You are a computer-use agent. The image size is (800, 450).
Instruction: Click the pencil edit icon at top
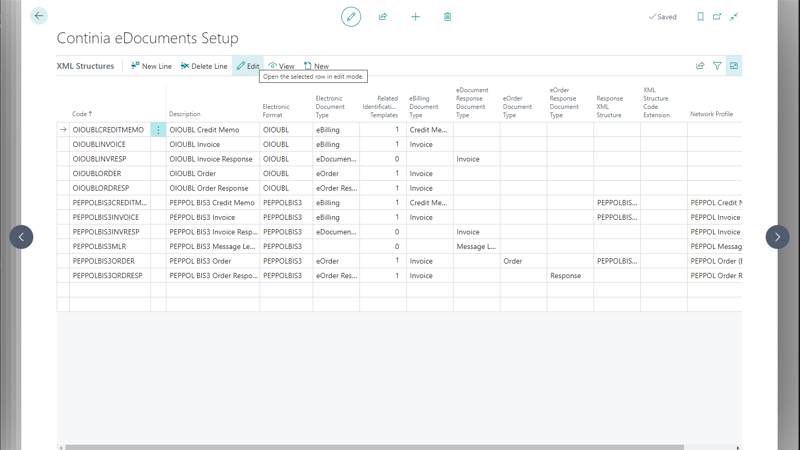click(351, 16)
